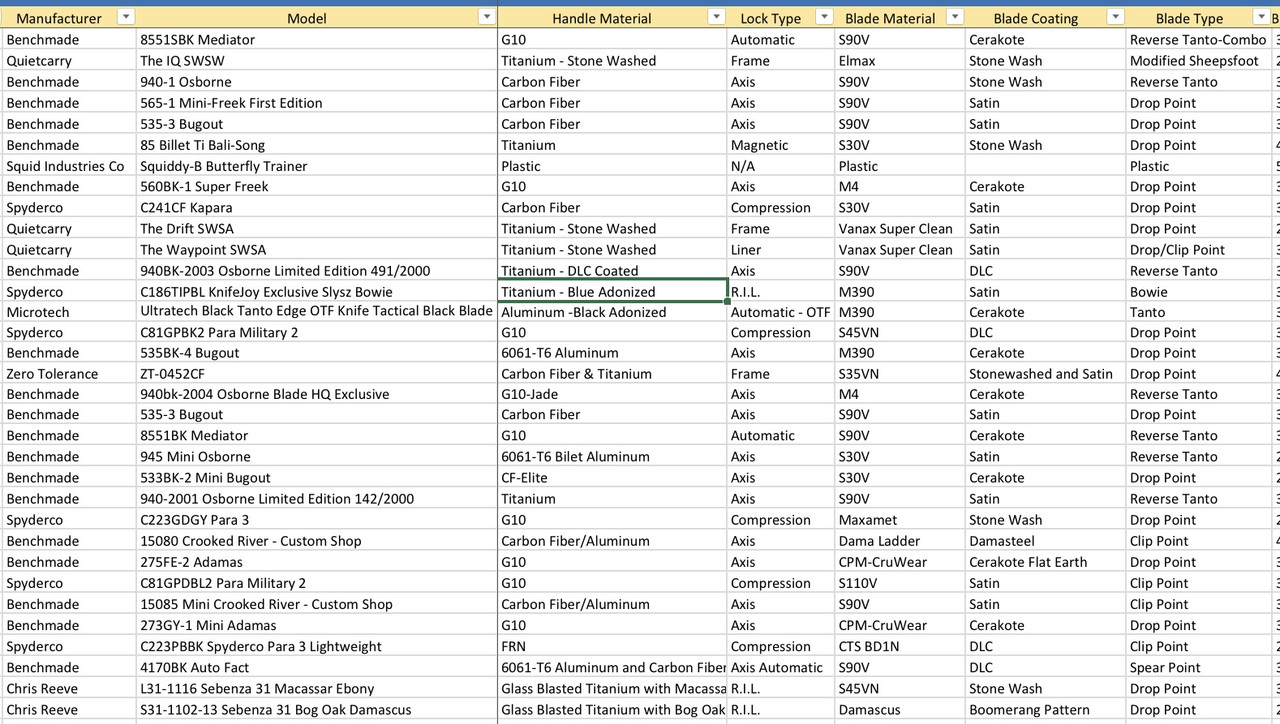Select cell 'Zero Tolerance'
Viewport: 1280px width, 724px height.
[69, 374]
